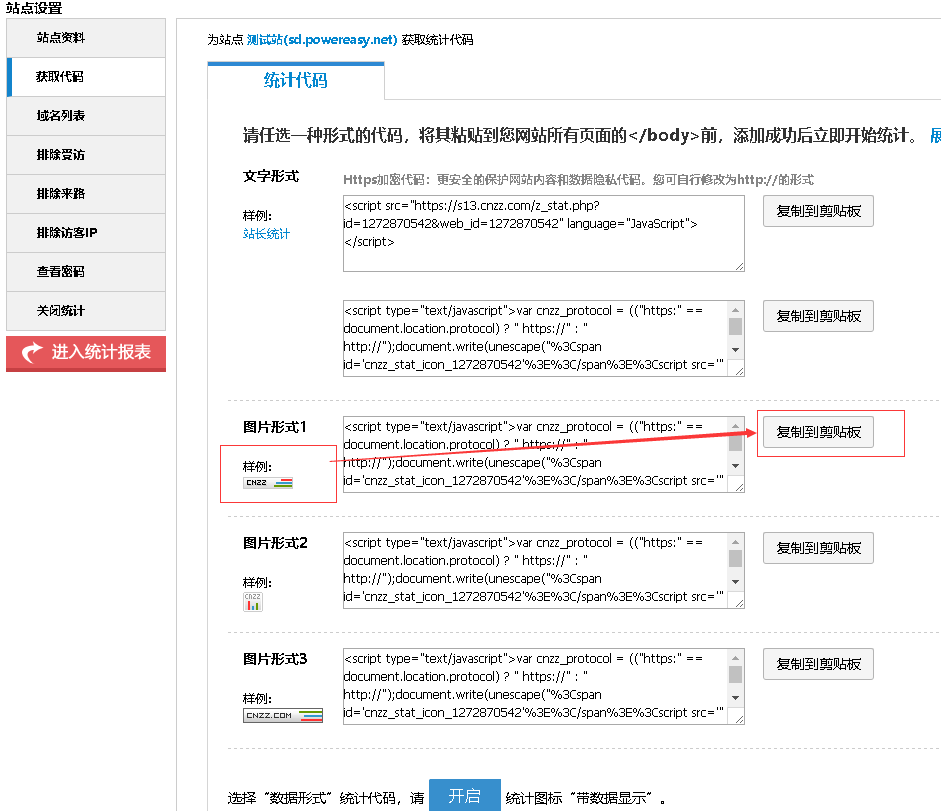Click the small chart icon under 图片形式2
The image size is (941, 811).
coord(253,600)
